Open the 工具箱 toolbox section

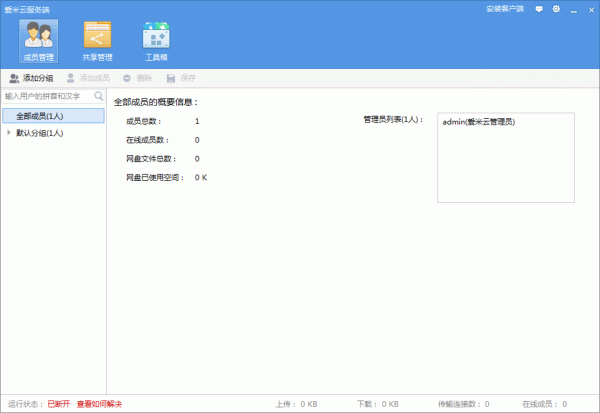[156, 41]
